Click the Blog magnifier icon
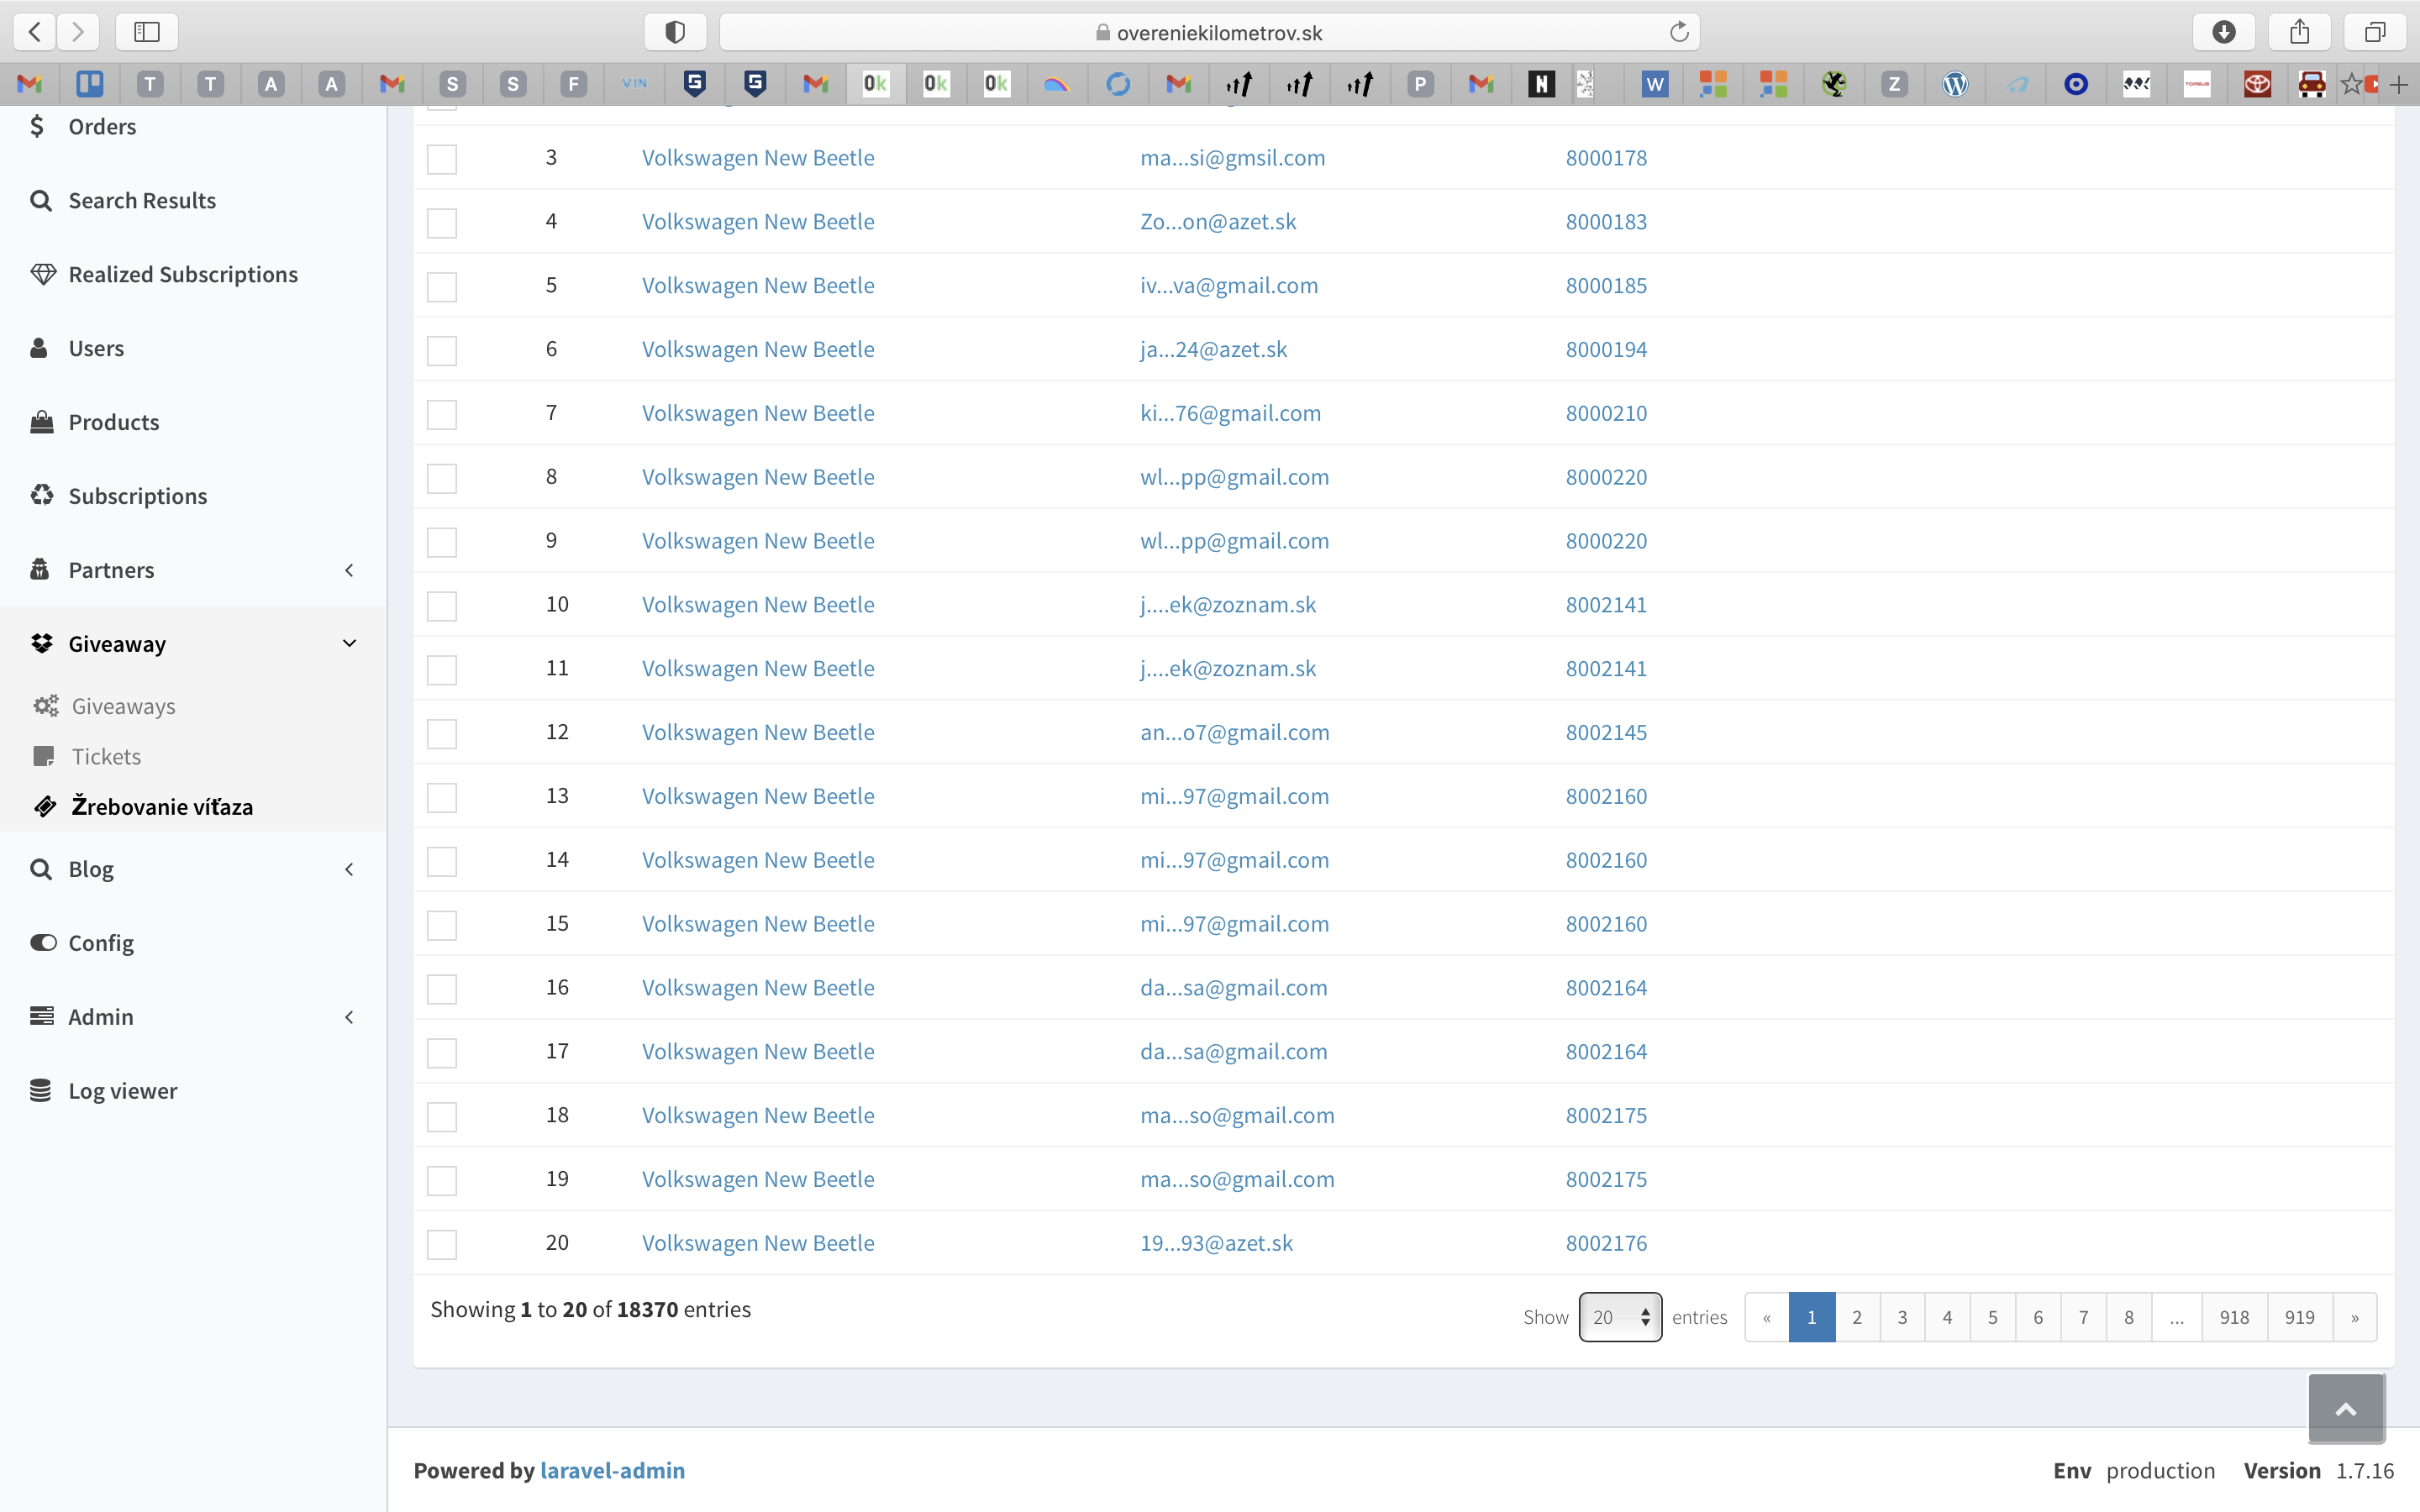2420x1512 pixels. [x=41, y=869]
